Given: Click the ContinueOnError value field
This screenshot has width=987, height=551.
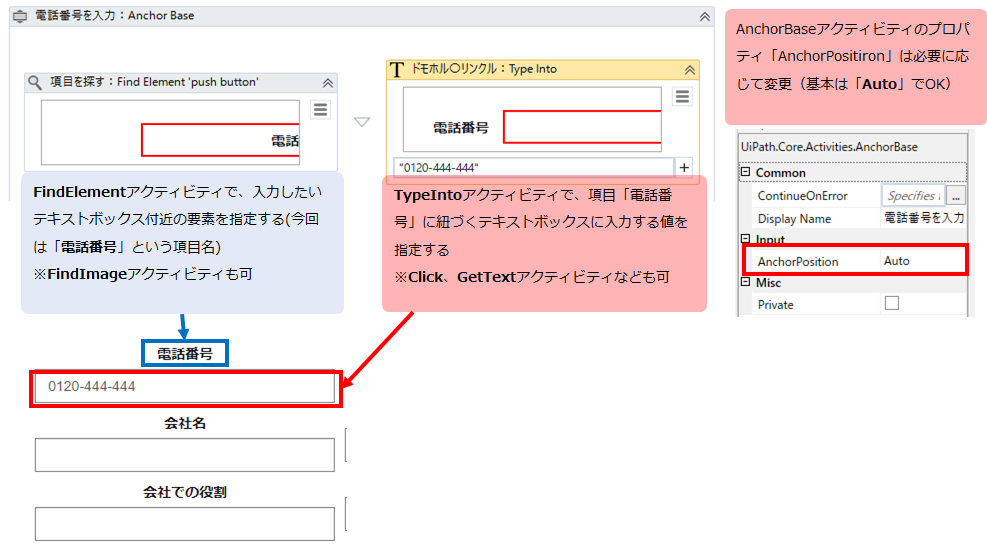Looking at the screenshot, I should [x=913, y=196].
